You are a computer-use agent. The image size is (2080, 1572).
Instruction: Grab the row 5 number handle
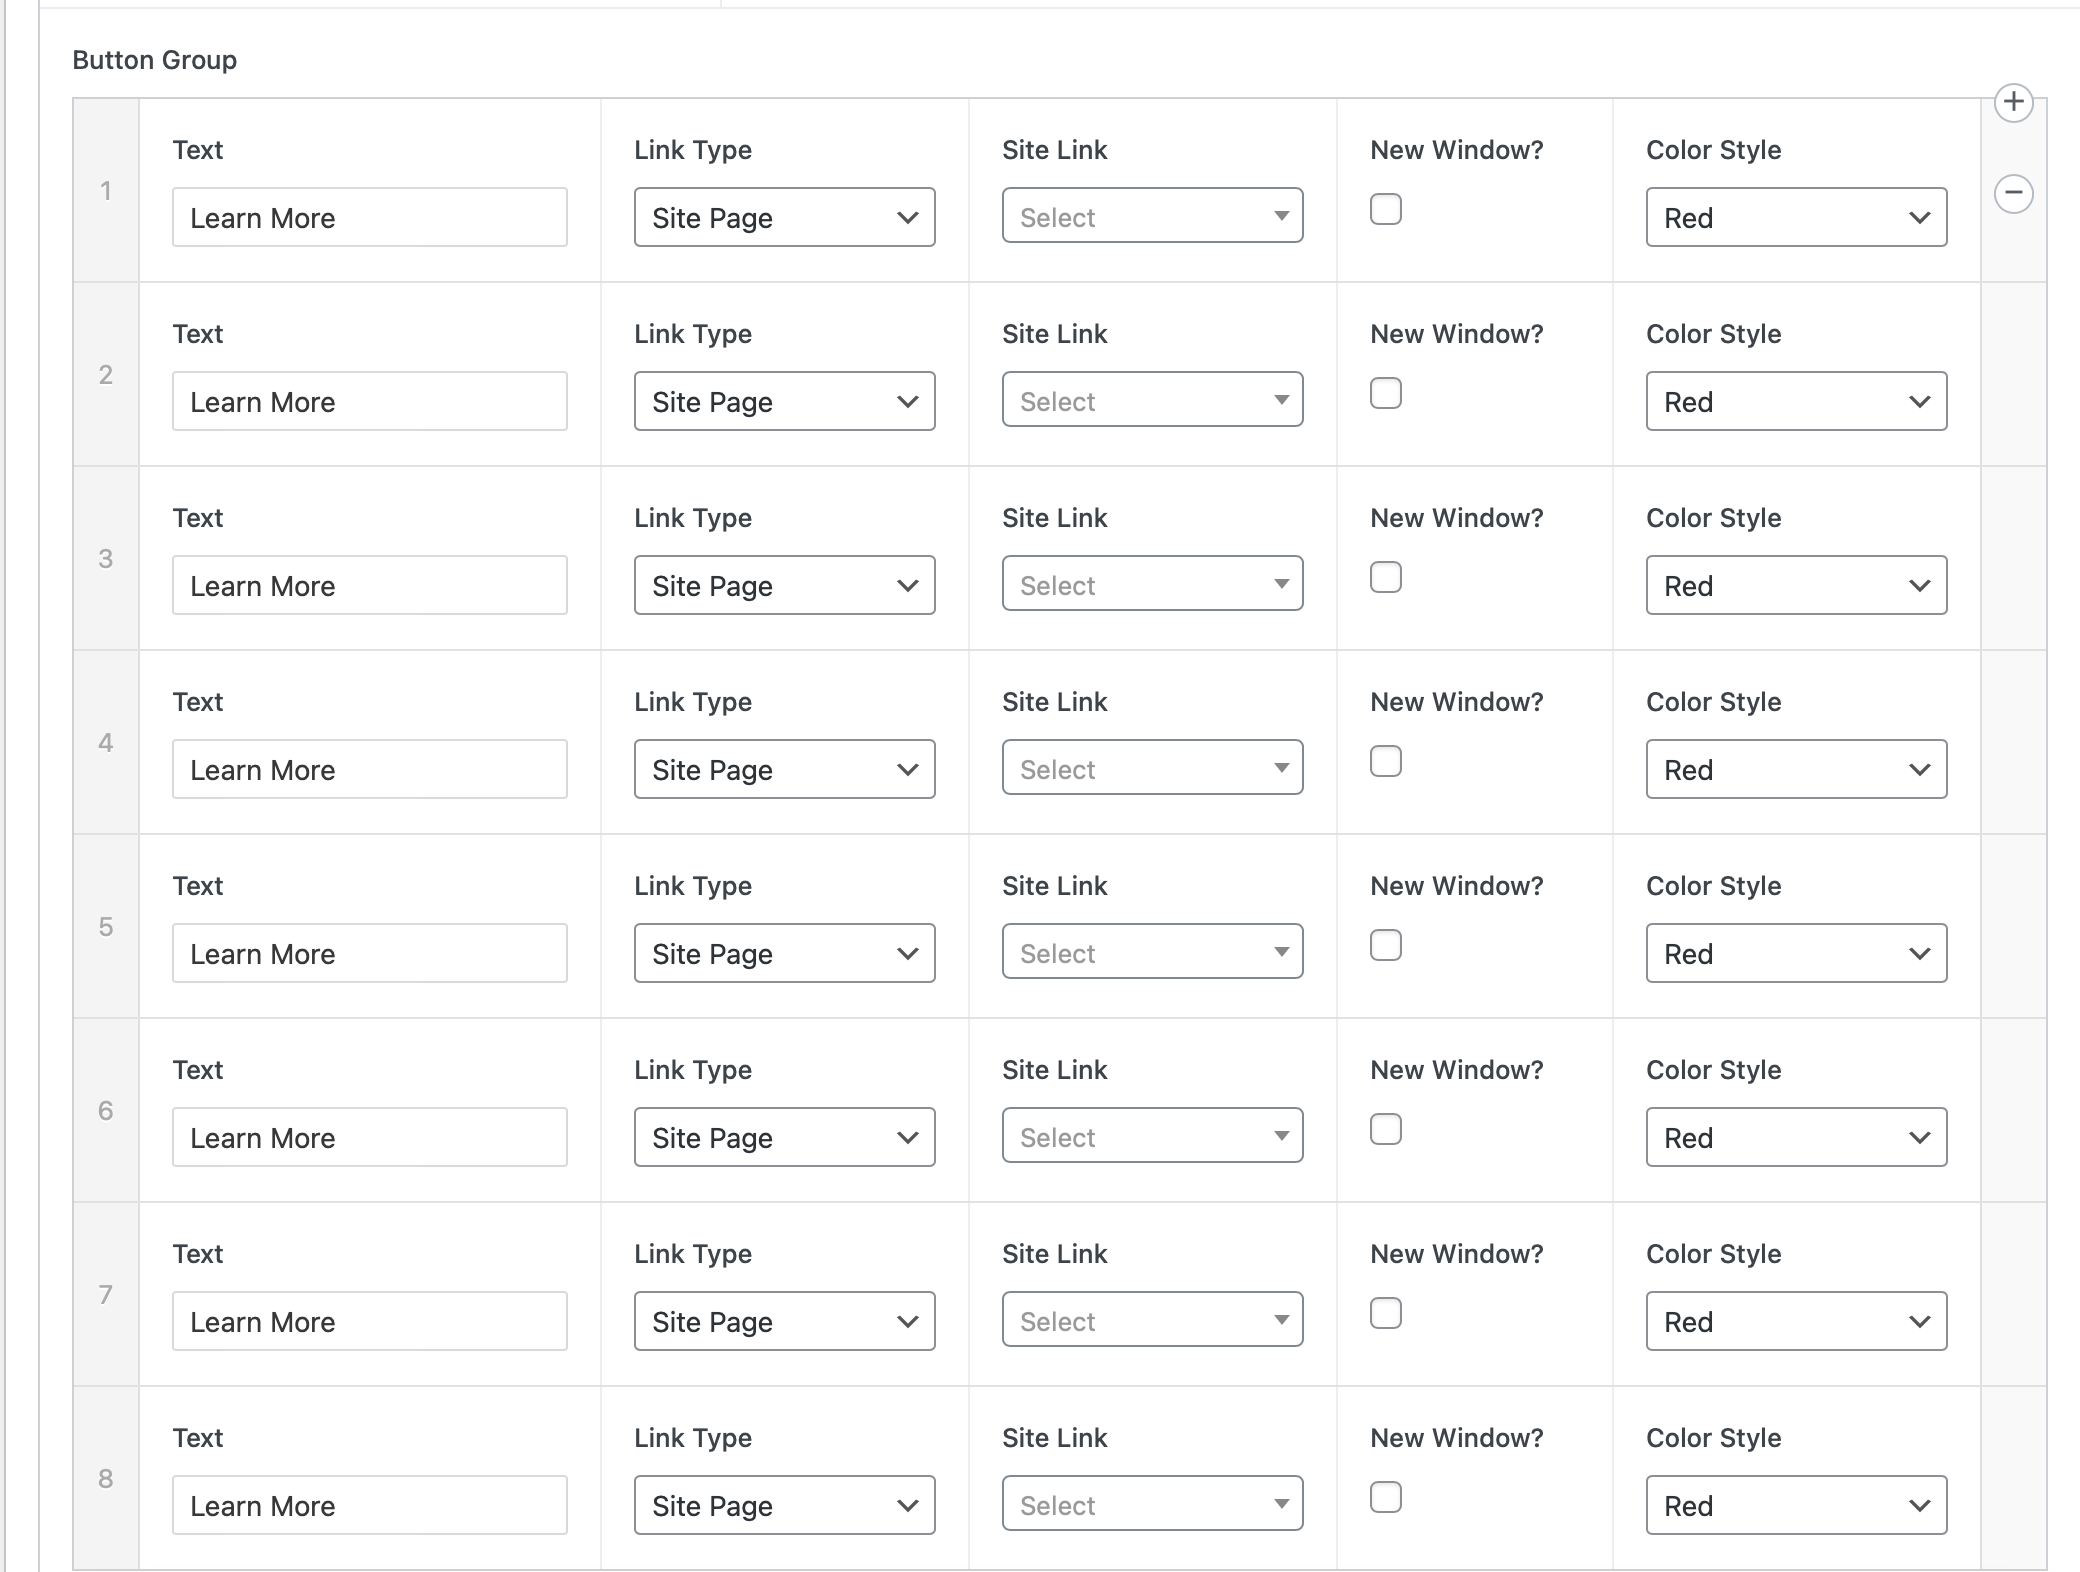click(x=106, y=926)
